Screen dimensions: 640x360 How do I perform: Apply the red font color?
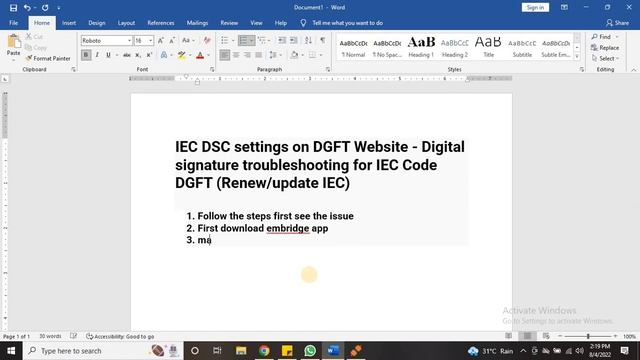[x=200, y=55]
